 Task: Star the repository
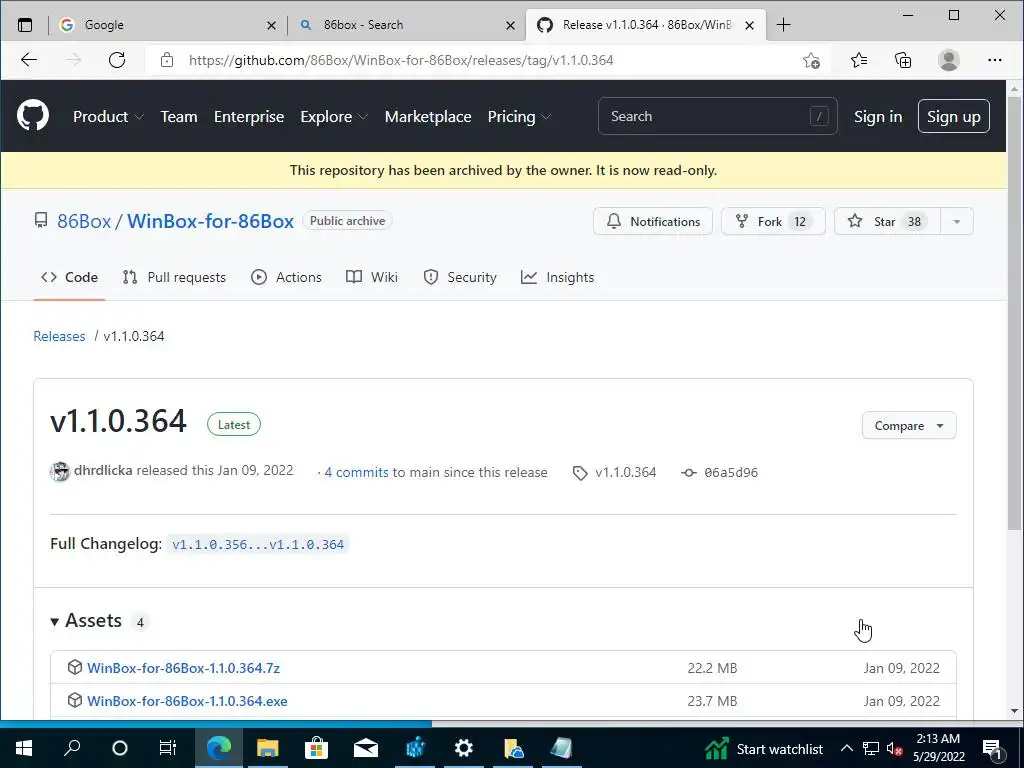[x=887, y=221]
